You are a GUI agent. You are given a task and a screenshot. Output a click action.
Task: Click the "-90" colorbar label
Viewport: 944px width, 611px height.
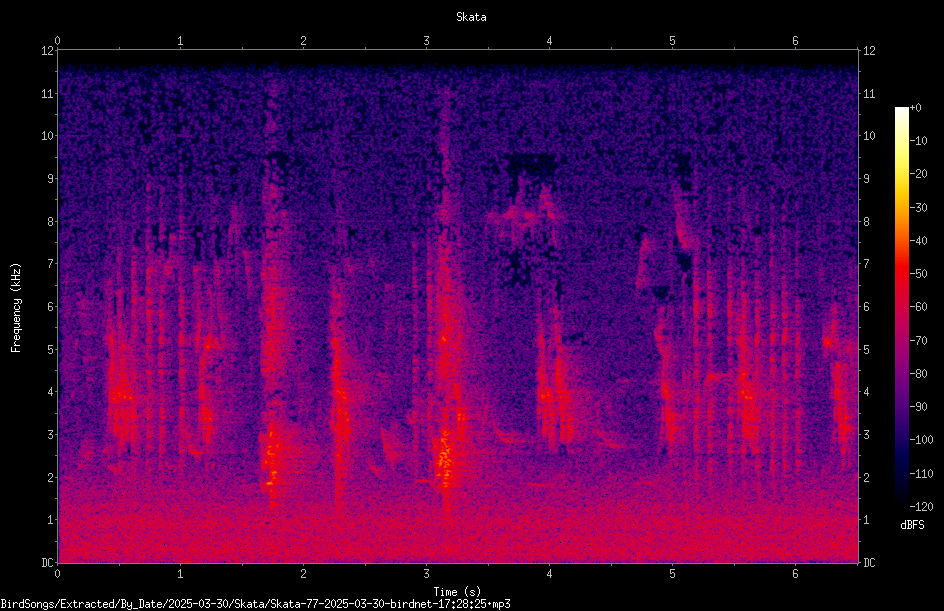click(918, 407)
